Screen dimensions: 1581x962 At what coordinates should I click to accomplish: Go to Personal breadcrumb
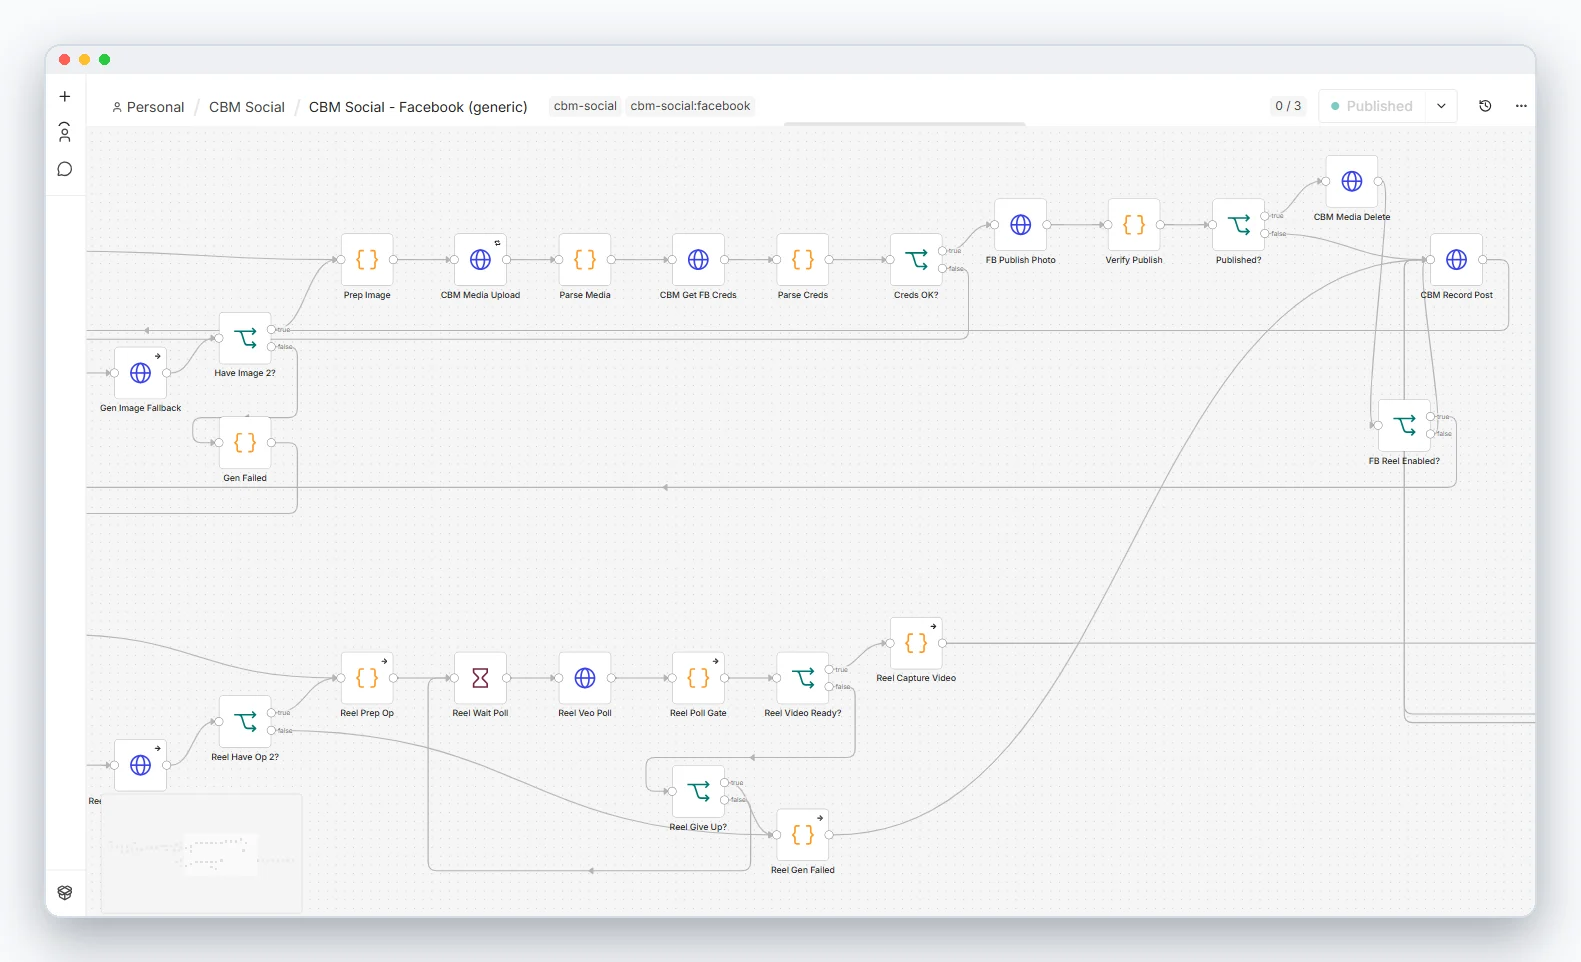[148, 107]
